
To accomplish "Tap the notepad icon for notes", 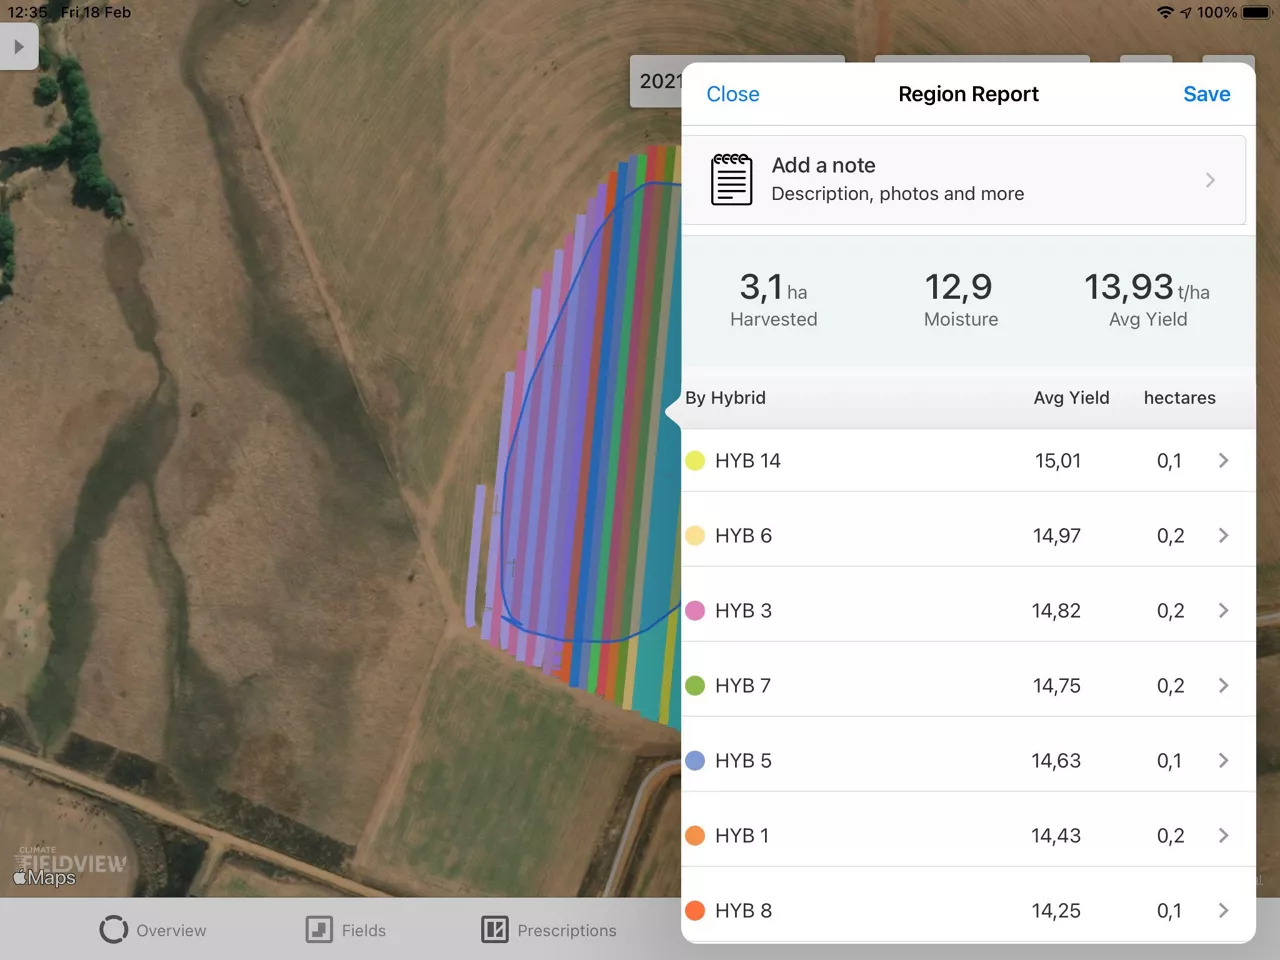I will coord(731,179).
